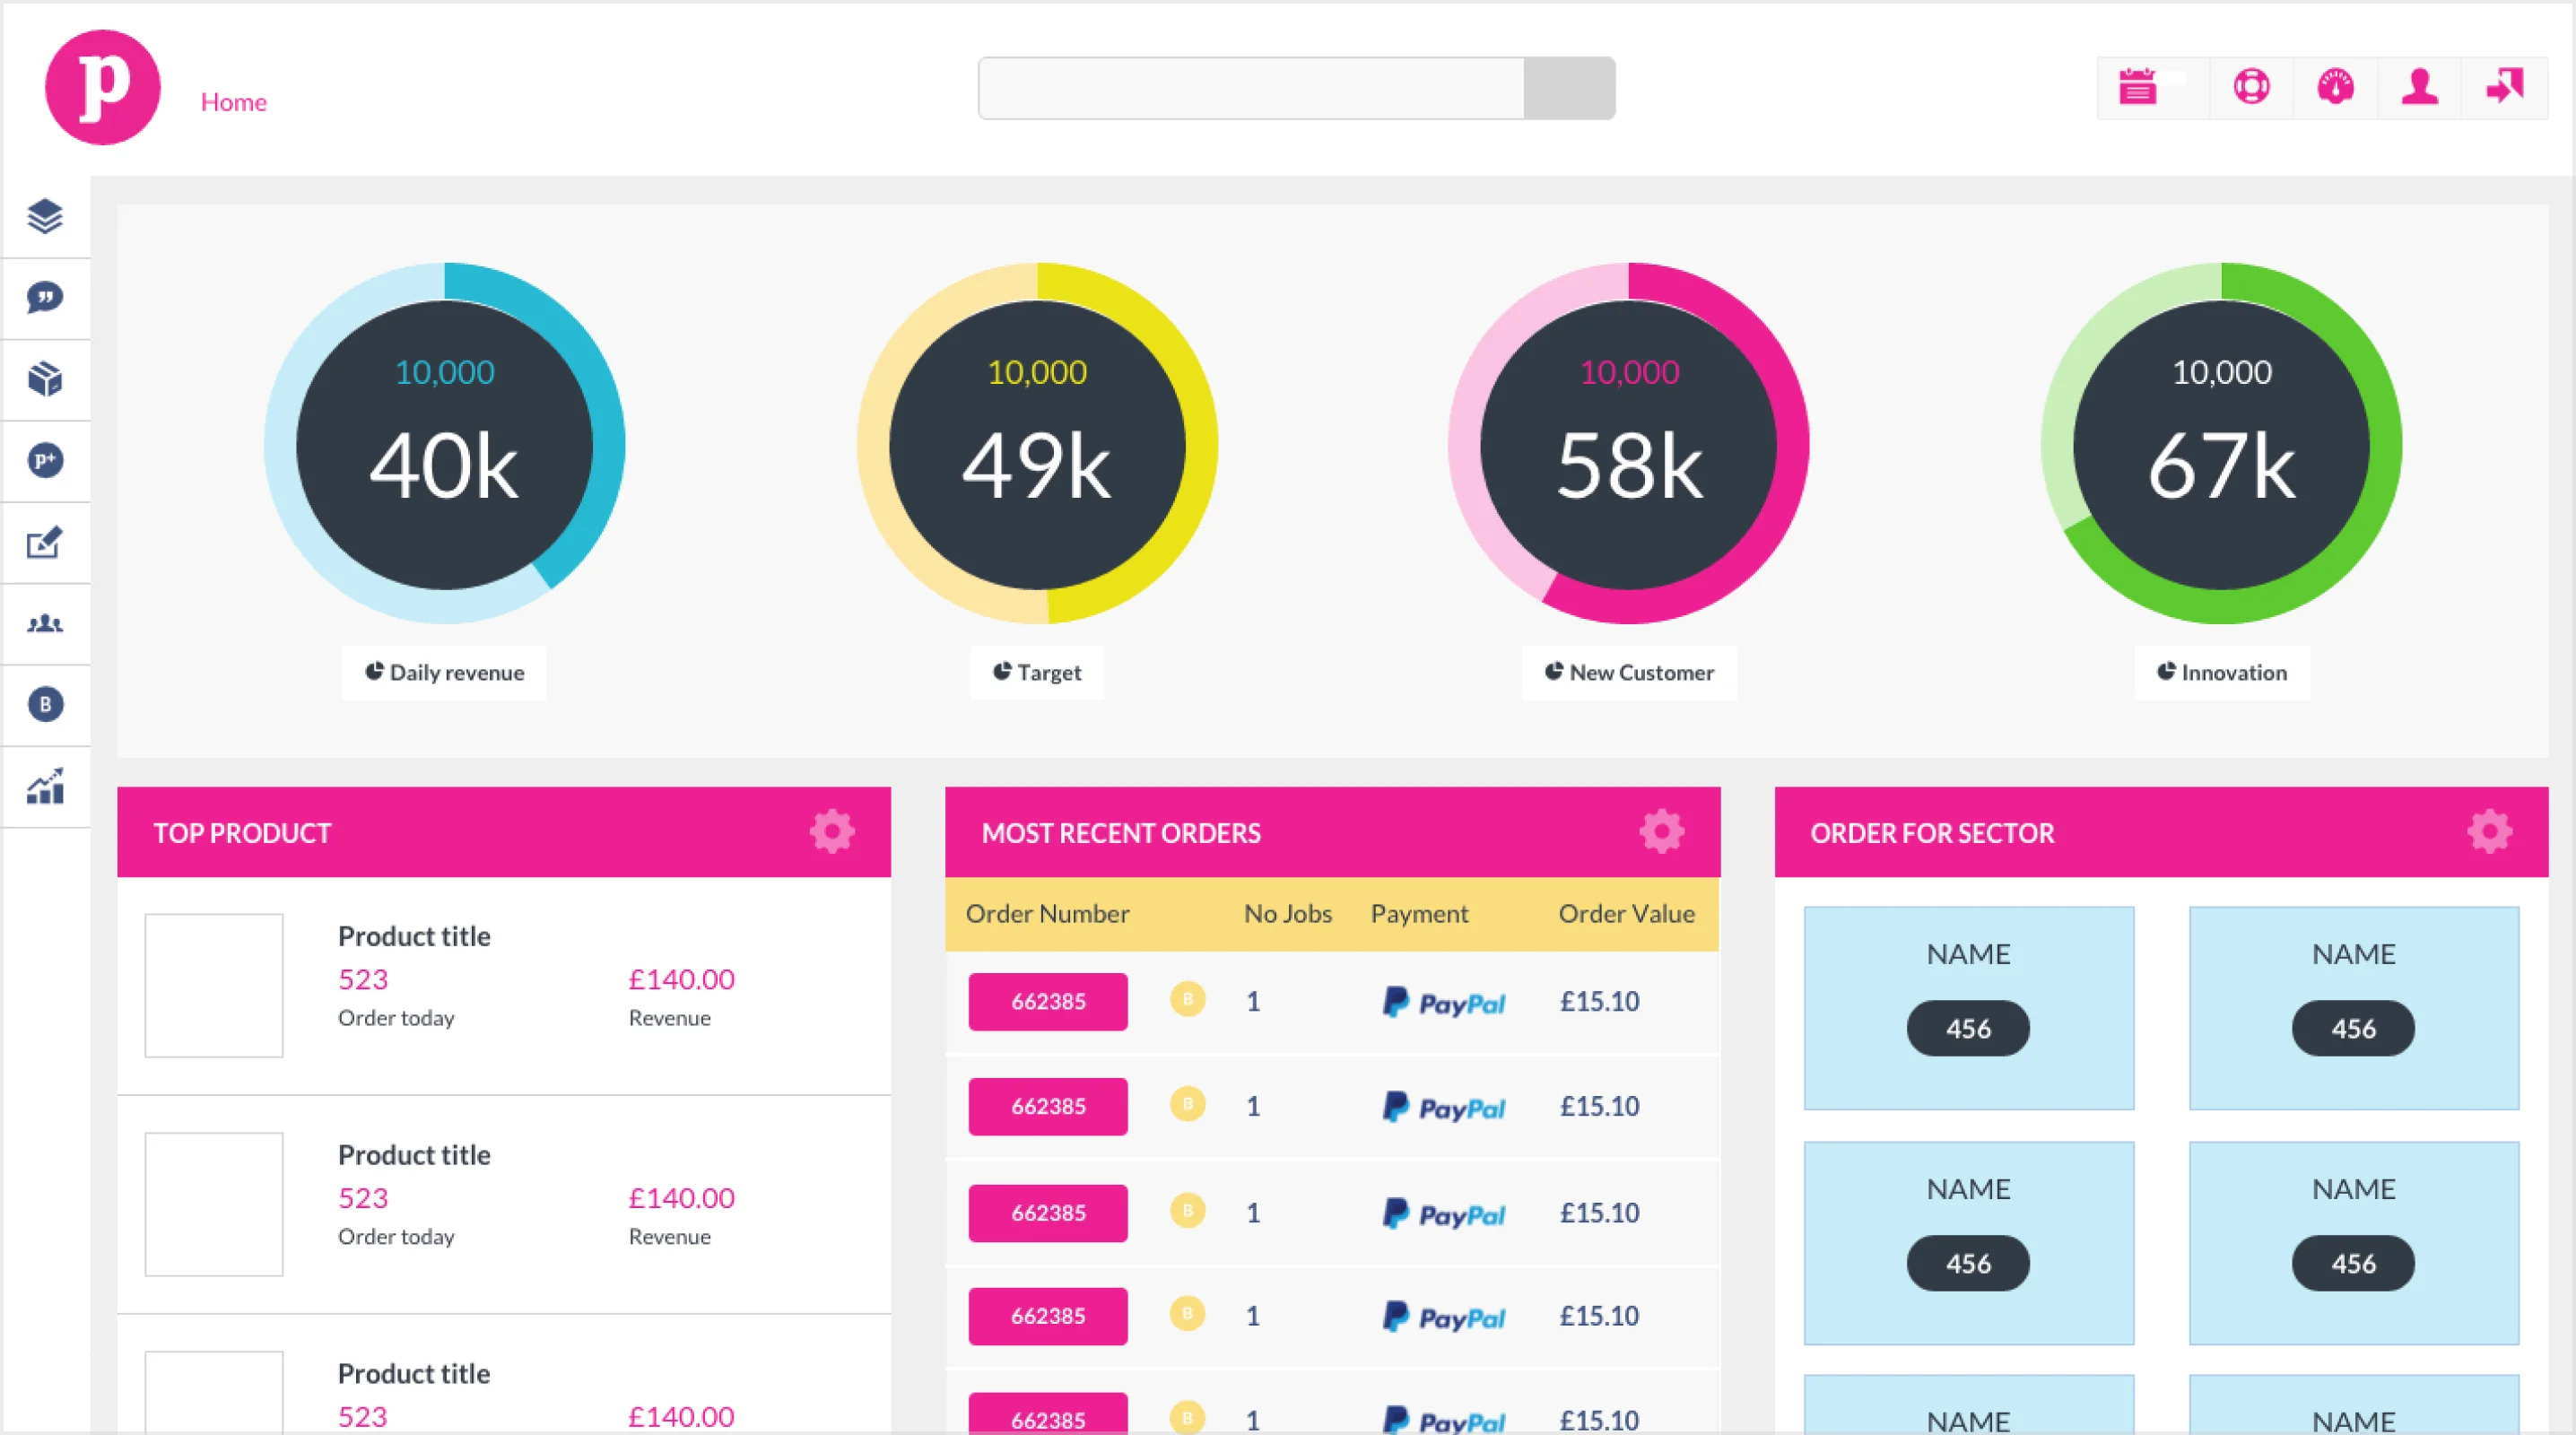Click first product's £140.00 revenue
Image resolution: width=2576 pixels, height=1435 pixels.
coord(681,979)
